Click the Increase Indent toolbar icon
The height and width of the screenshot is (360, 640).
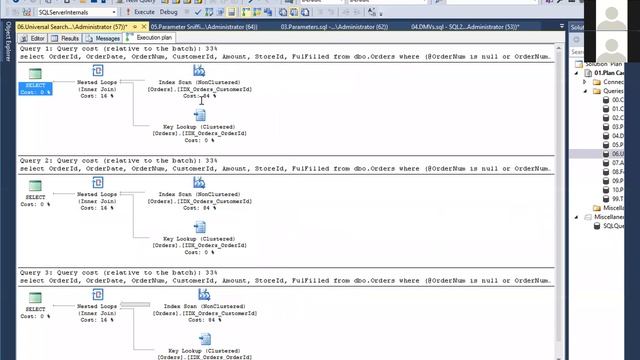[x=356, y=12]
